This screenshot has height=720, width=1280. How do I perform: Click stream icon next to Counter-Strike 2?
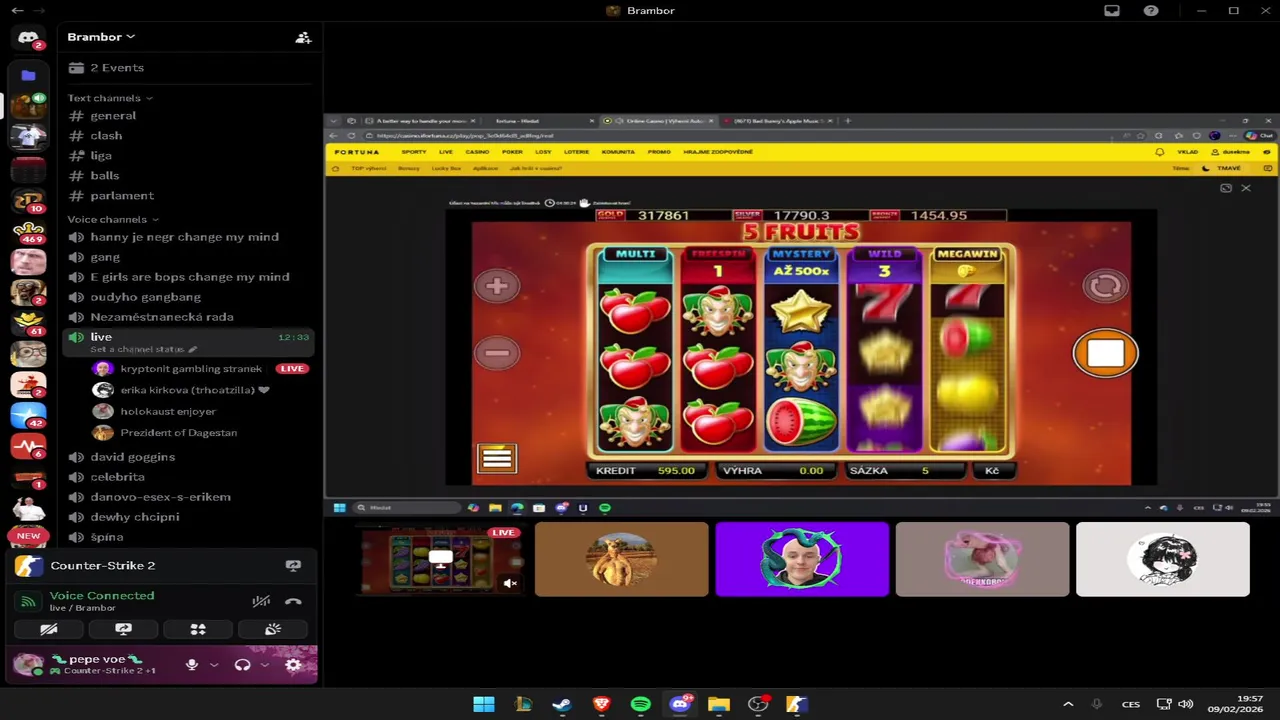tap(293, 565)
